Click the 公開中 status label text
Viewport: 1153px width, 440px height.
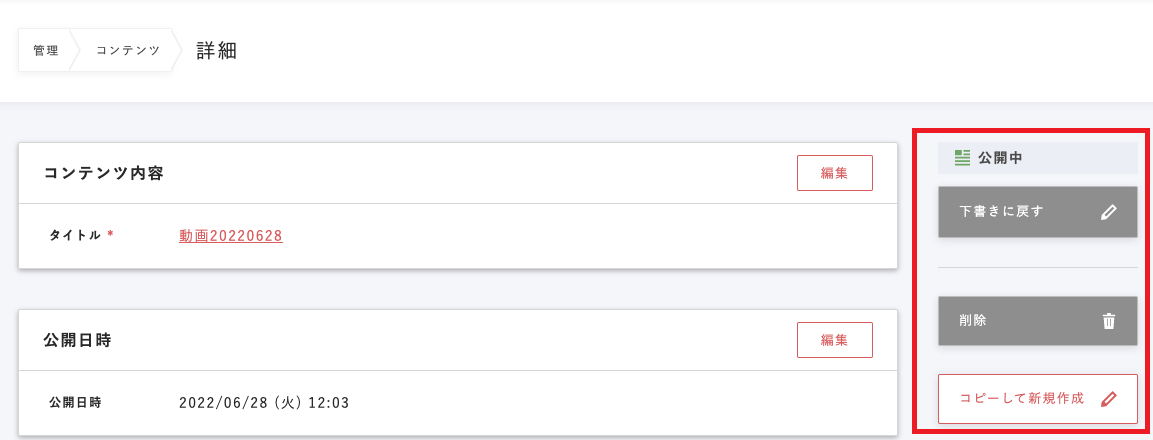click(x=999, y=157)
